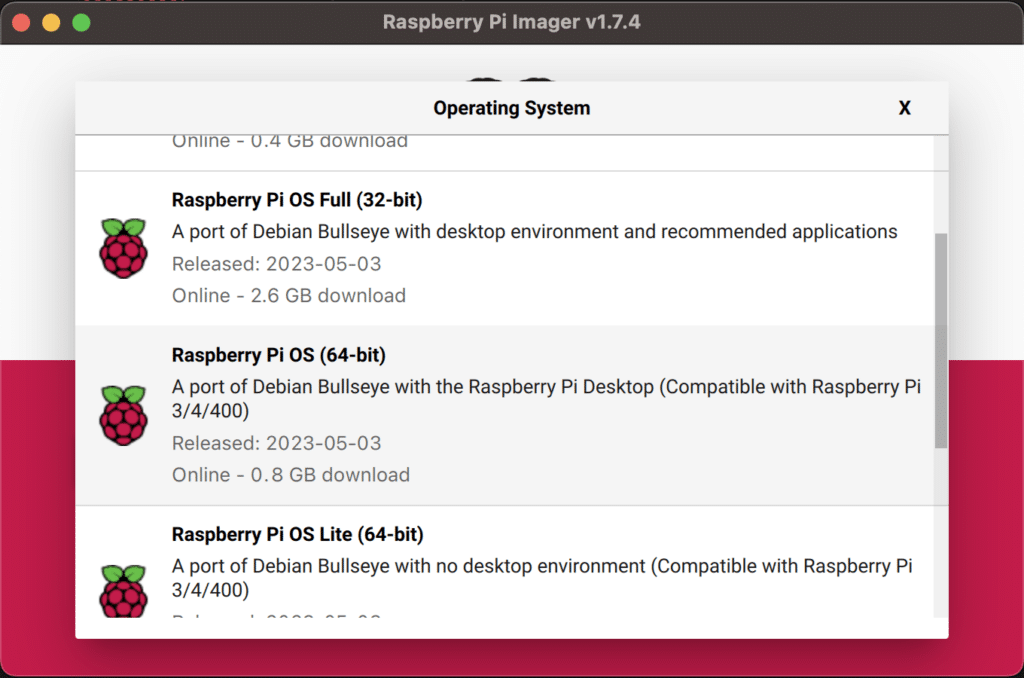This screenshot has height=678, width=1024.
Task: Select Raspberry Pi OS Full (32-bit) title
Action: [x=297, y=200]
